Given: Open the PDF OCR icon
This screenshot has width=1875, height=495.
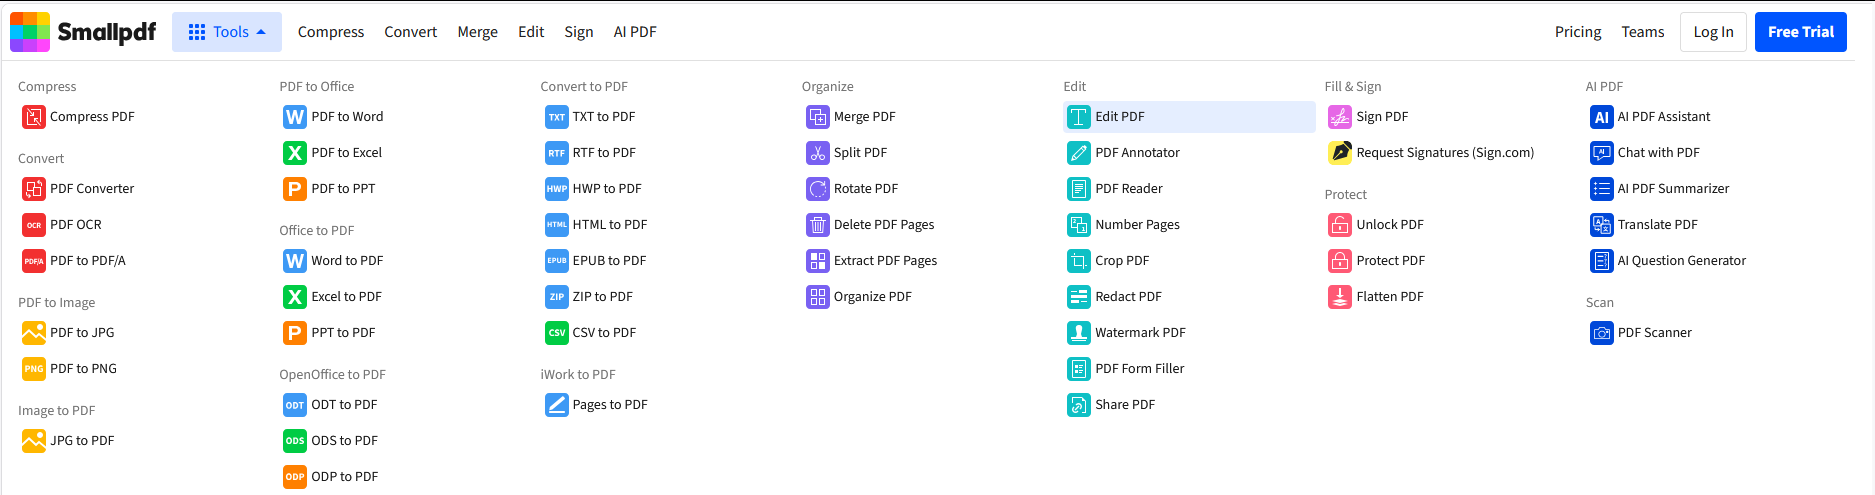Looking at the screenshot, I should pyautogui.click(x=34, y=225).
